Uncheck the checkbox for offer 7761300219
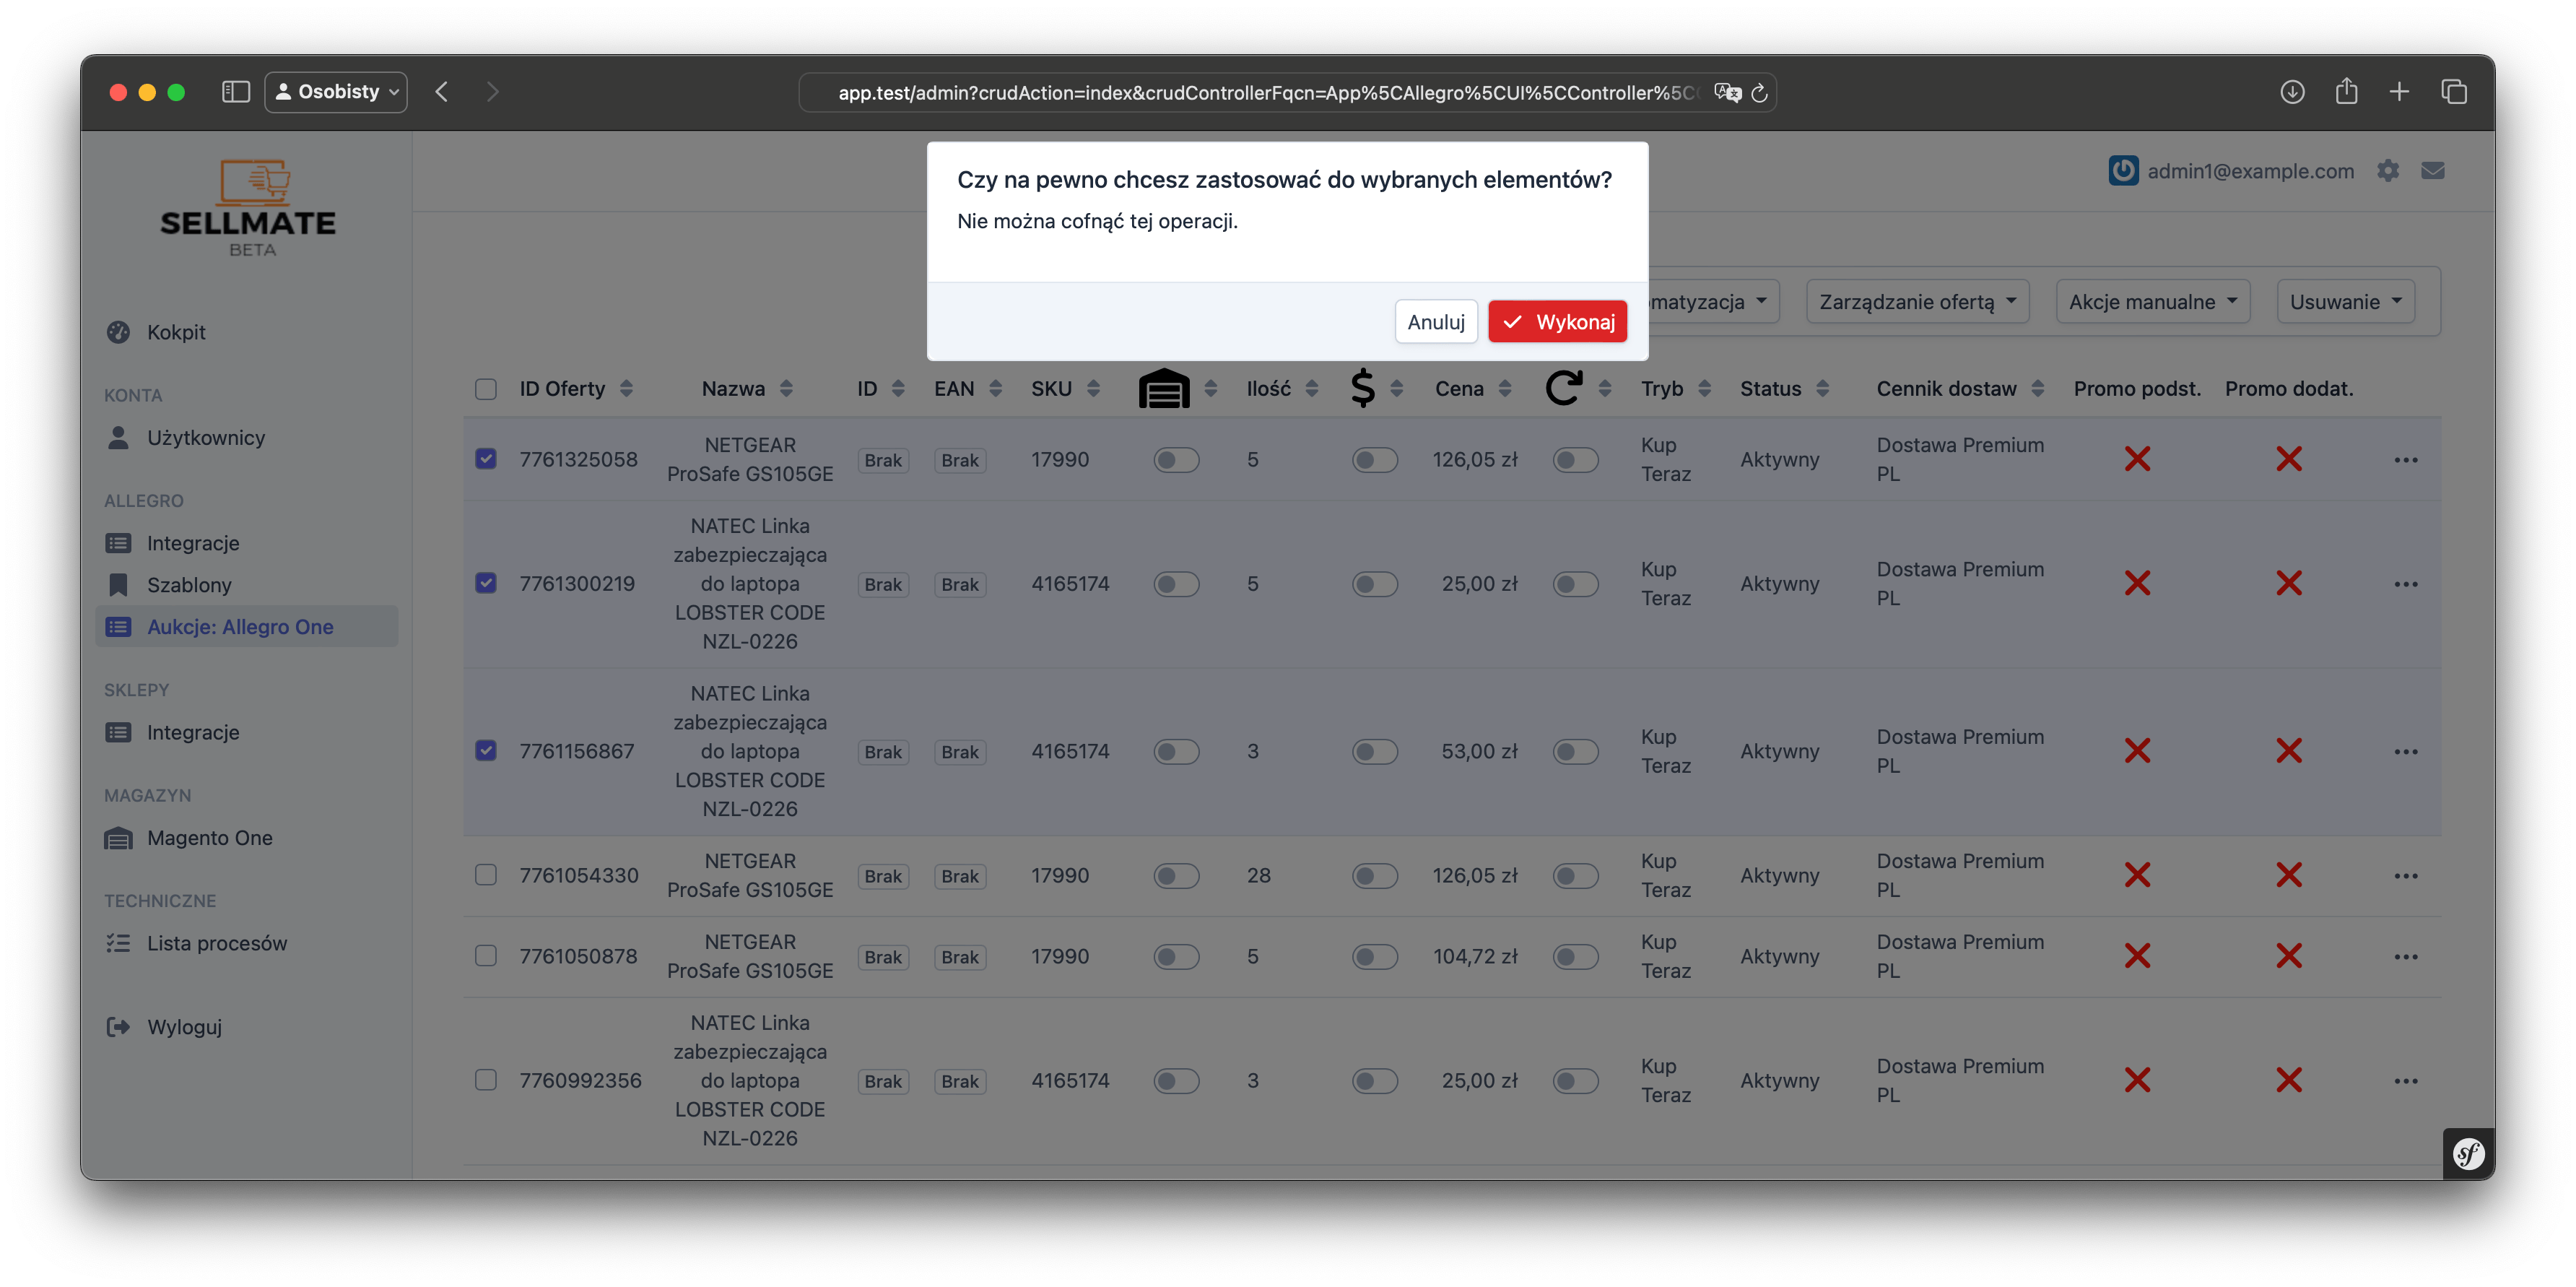The width and height of the screenshot is (2576, 1287). (486, 583)
